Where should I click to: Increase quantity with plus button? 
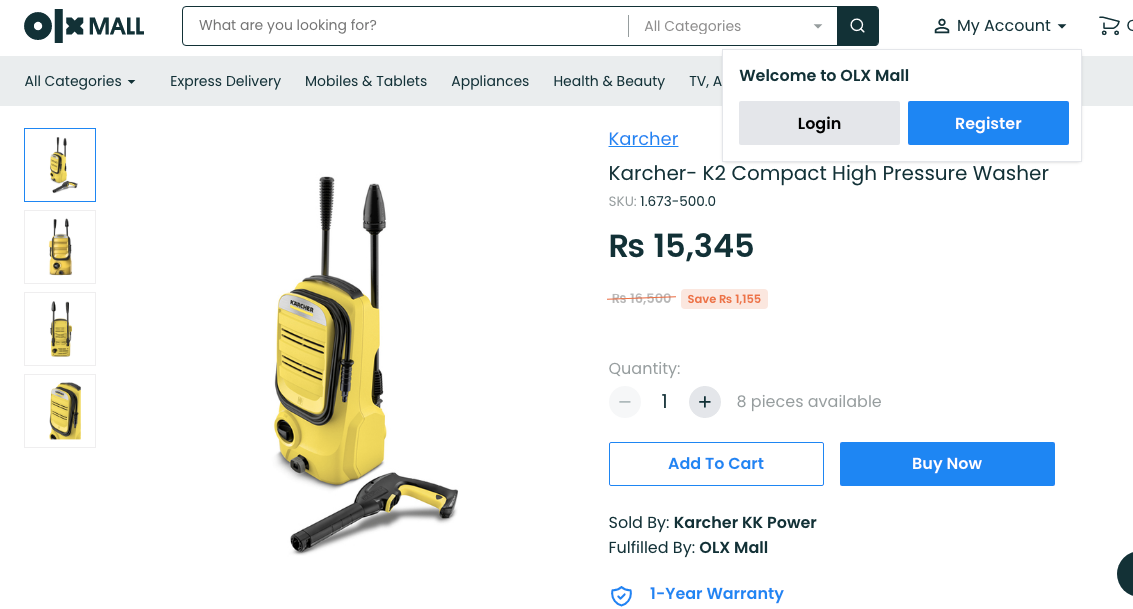pyautogui.click(x=705, y=402)
